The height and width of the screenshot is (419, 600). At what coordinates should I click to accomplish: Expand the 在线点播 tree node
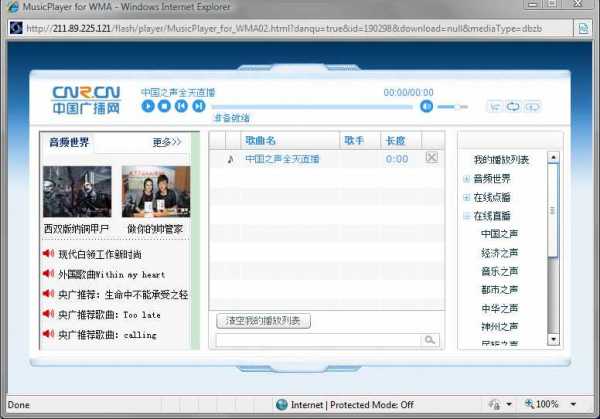[466, 197]
